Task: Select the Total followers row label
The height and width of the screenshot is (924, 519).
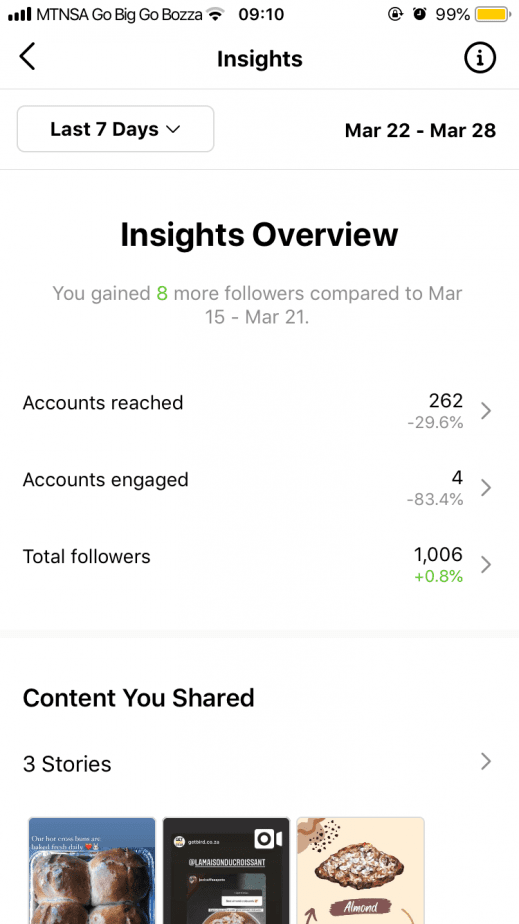Action: (87, 557)
